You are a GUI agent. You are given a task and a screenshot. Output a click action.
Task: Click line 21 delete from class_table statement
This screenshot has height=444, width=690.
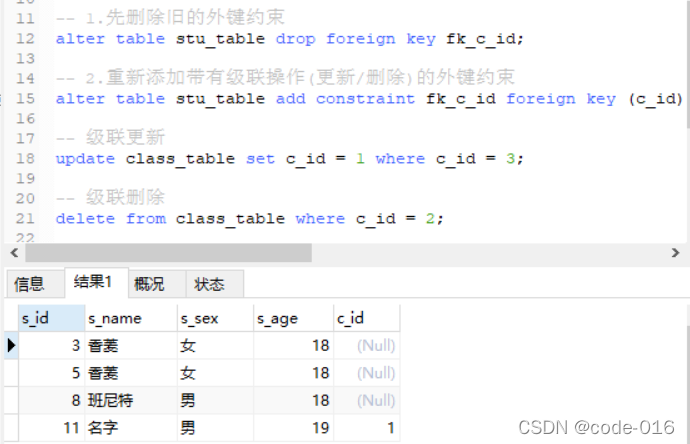tap(250, 218)
